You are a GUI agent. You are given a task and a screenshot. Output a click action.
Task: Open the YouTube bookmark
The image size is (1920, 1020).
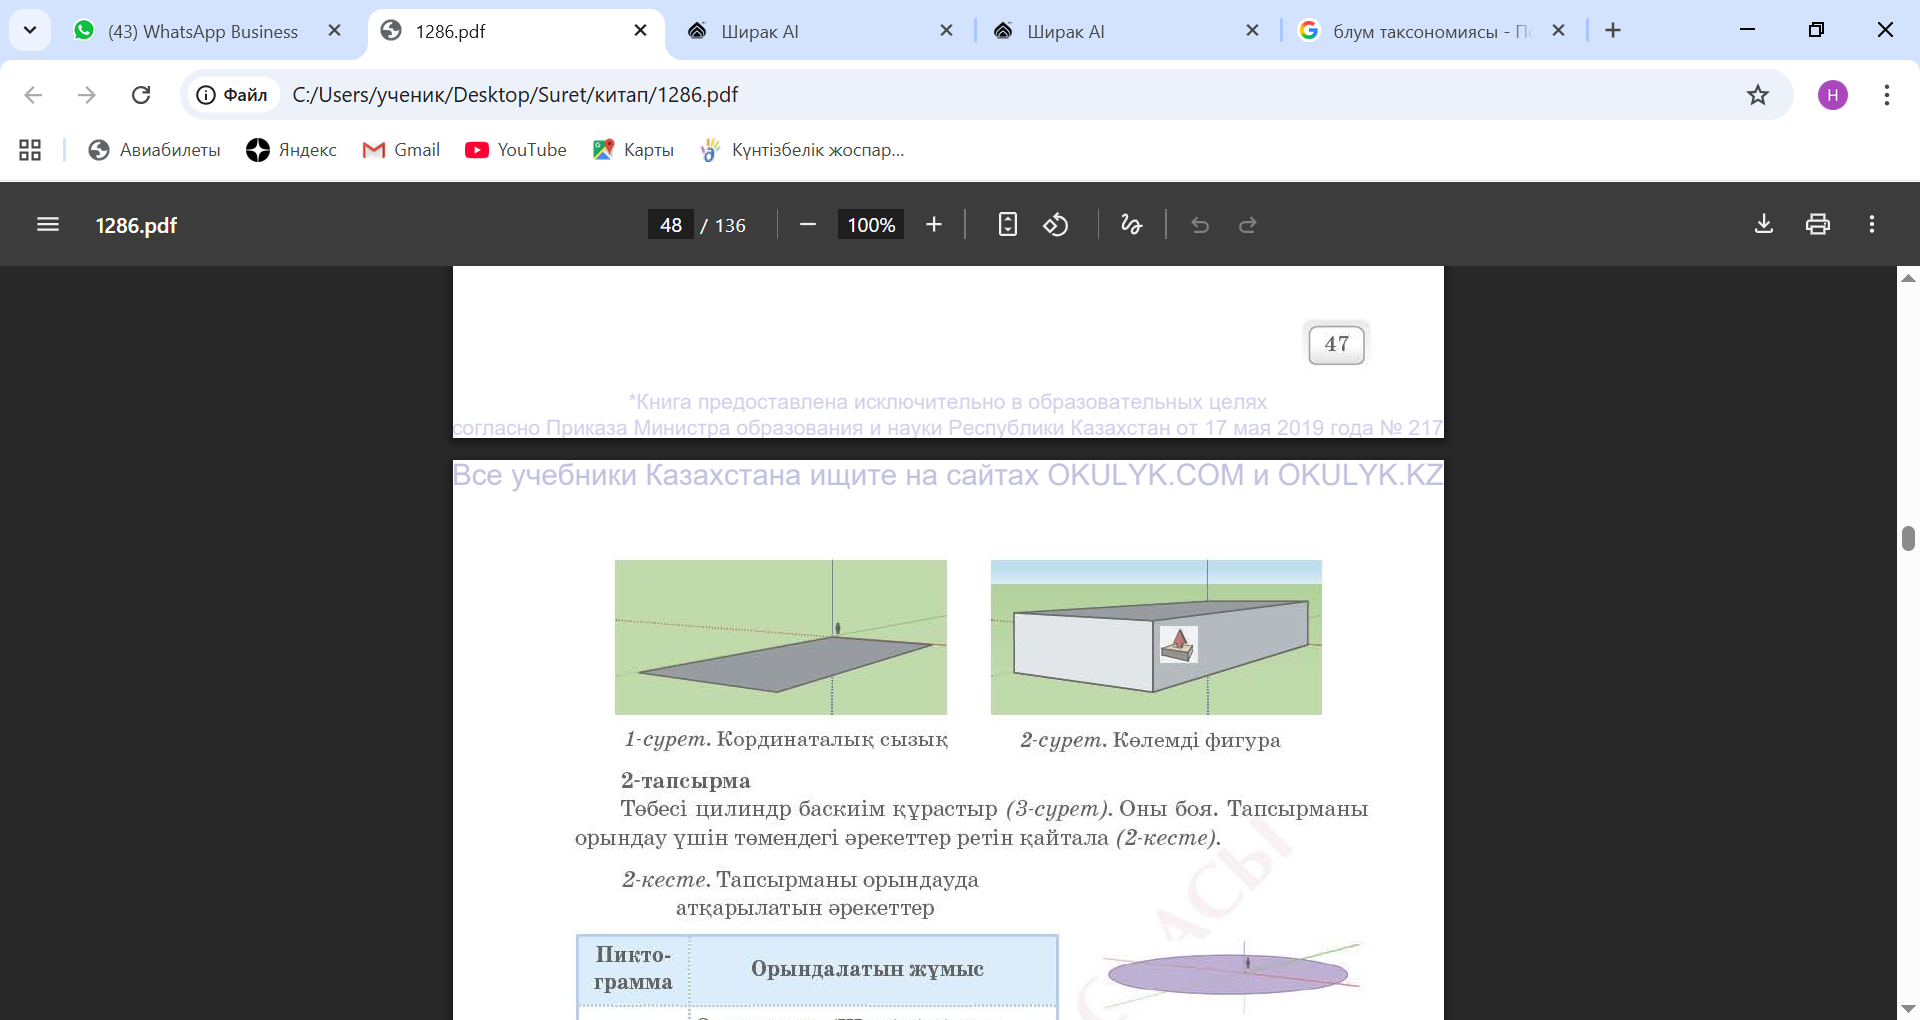click(516, 150)
